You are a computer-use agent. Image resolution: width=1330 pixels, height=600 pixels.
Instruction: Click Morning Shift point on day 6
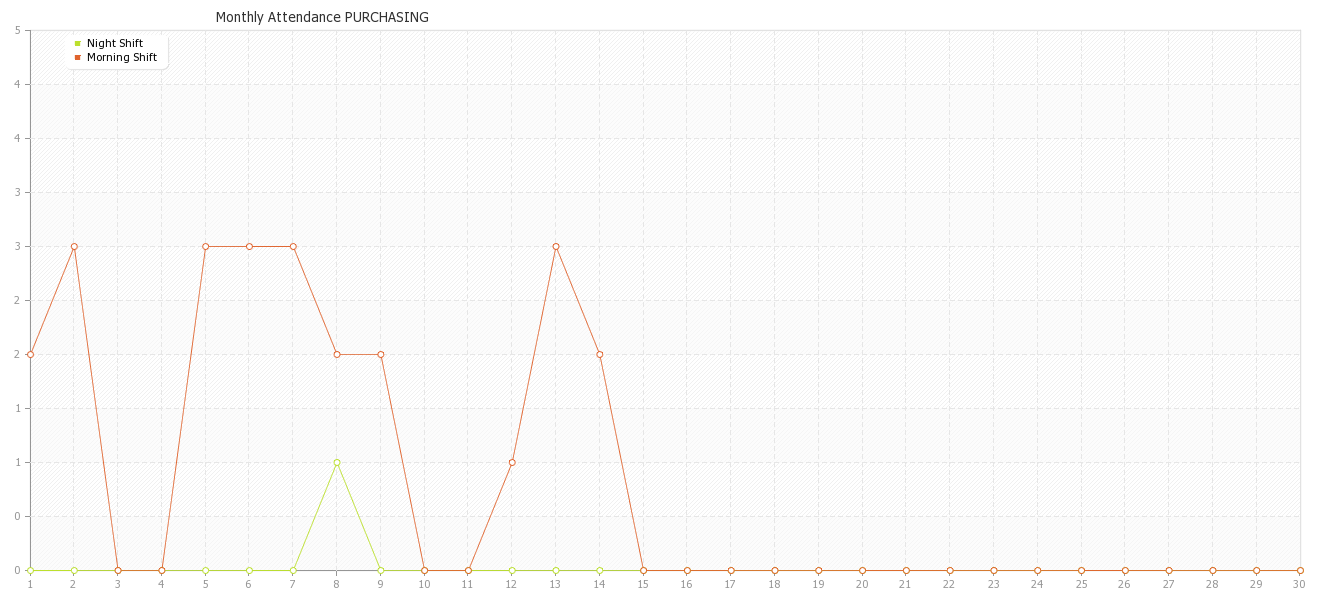(249, 246)
